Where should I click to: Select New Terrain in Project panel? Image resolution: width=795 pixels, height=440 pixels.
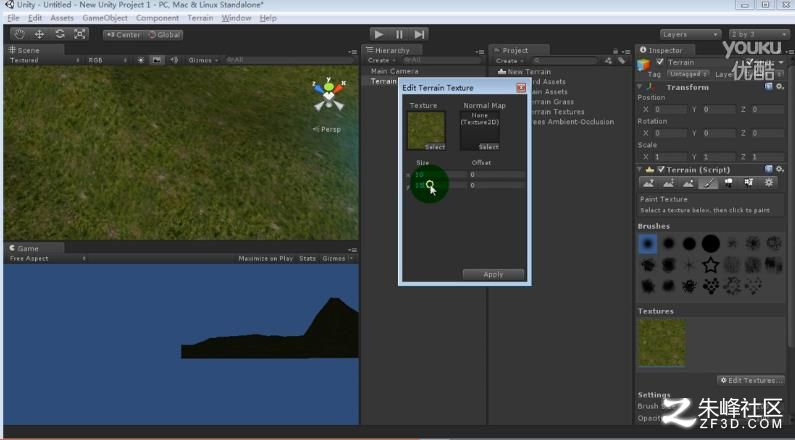(x=529, y=71)
